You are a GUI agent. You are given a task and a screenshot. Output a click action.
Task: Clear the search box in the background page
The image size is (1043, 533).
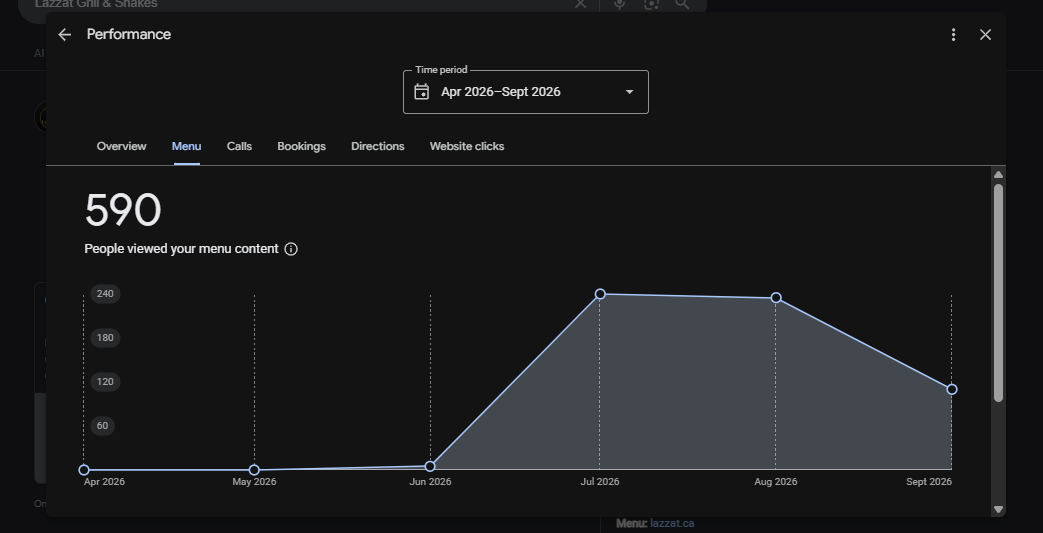[581, 4]
